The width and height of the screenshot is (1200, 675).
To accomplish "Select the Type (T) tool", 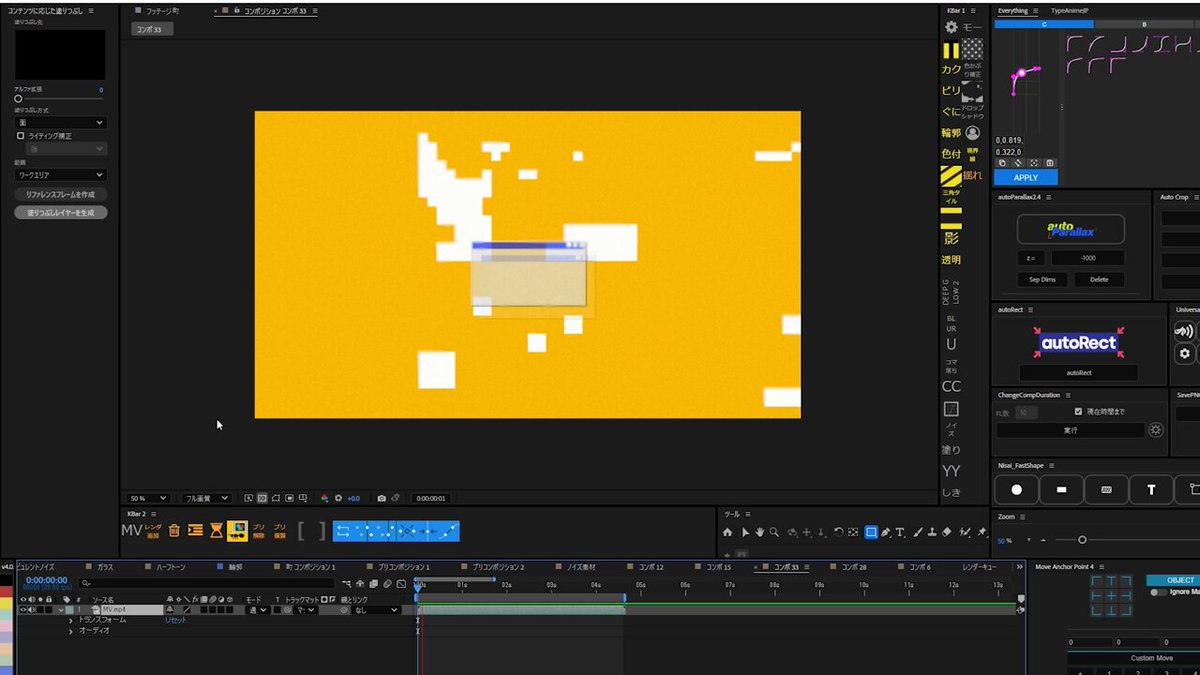I will (x=900, y=532).
